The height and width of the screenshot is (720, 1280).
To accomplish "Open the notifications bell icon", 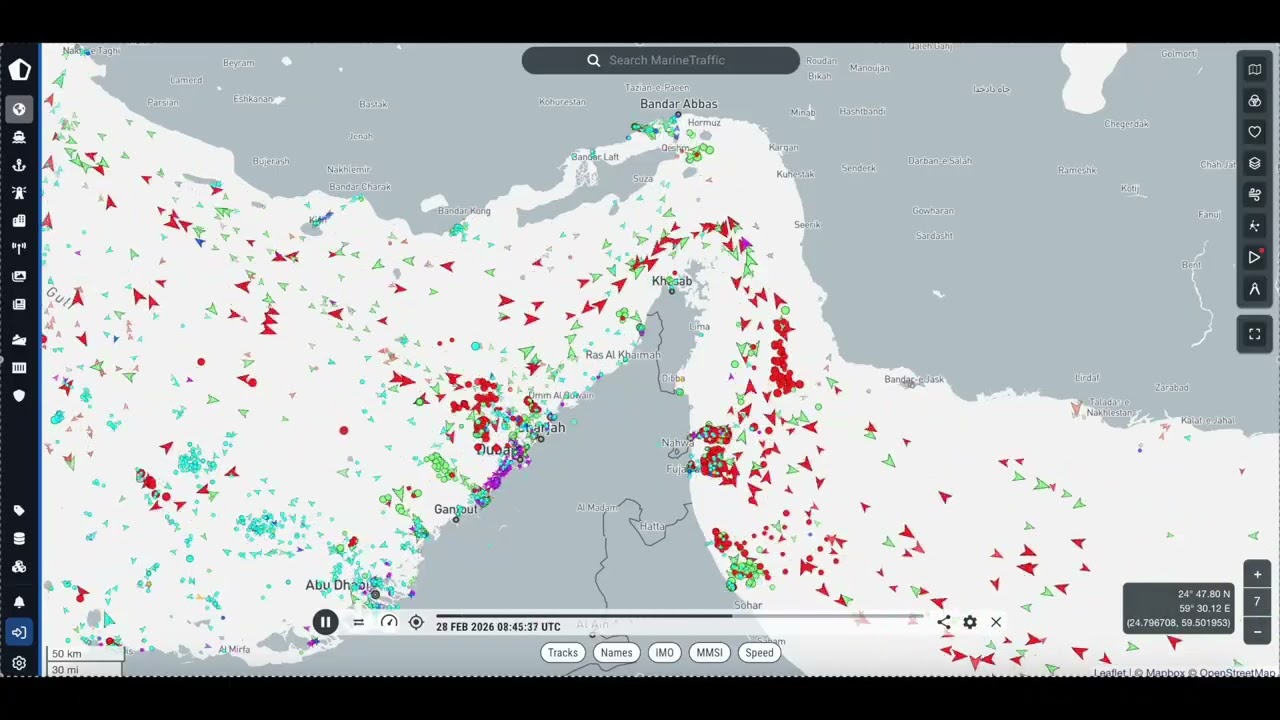I will (19, 602).
